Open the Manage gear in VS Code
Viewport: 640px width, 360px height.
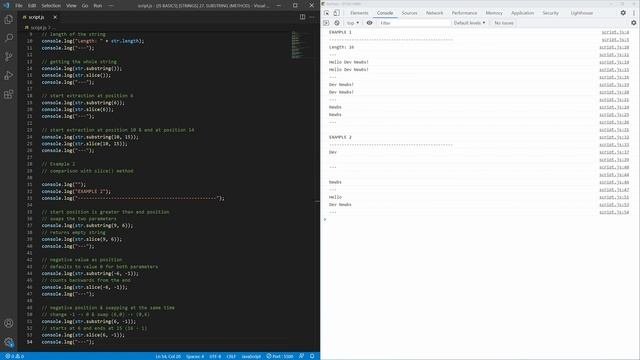click(x=9, y=342)
